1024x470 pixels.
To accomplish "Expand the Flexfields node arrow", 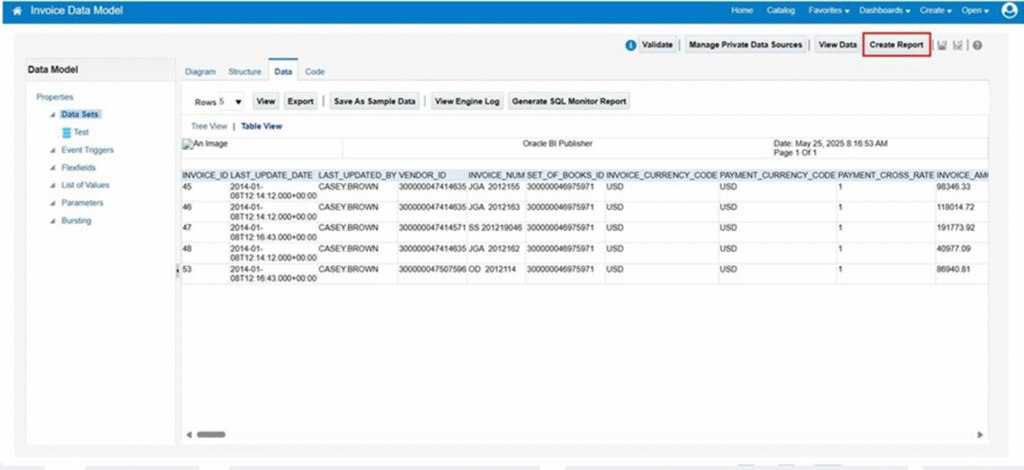I will click(52, 168).
